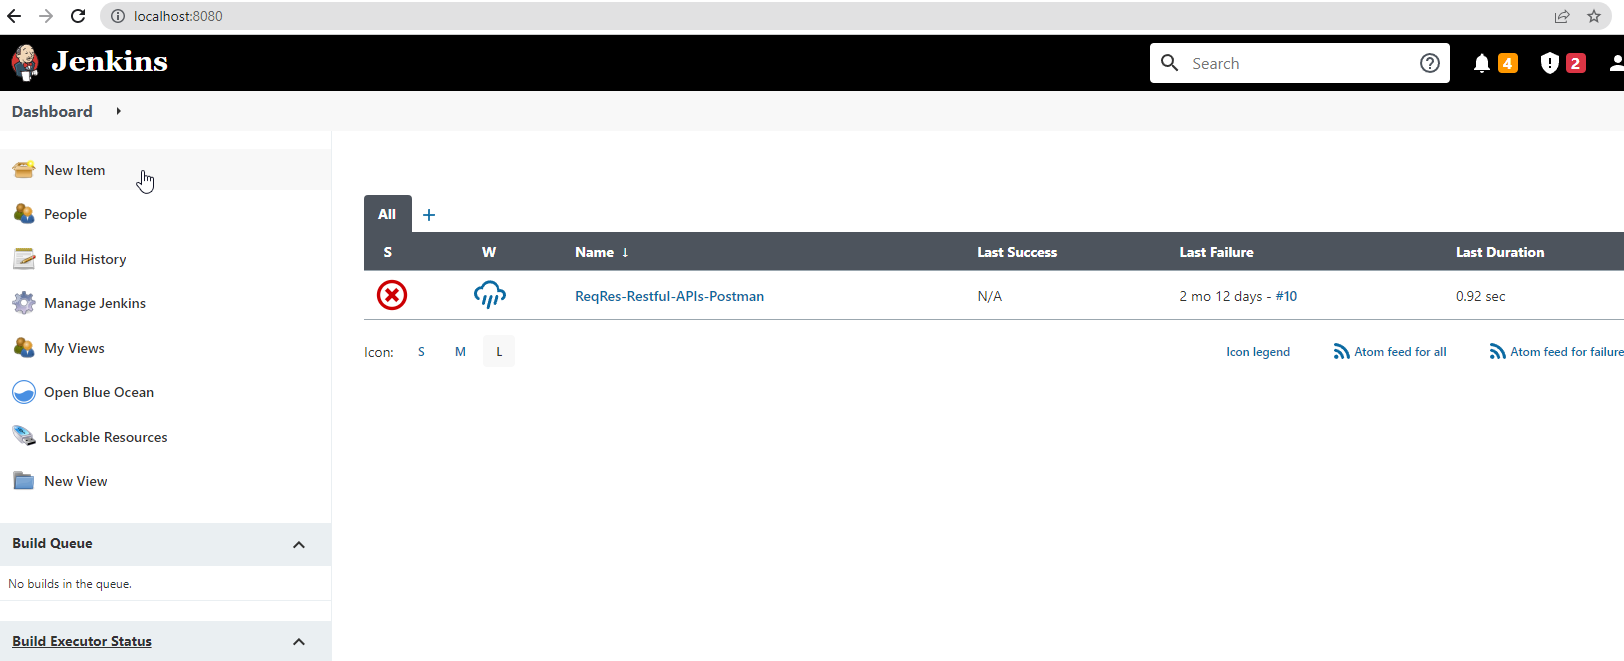Click the failed build red status icon
The height and width of the screenshot is (661, 1624).
[x=392, y=295]
